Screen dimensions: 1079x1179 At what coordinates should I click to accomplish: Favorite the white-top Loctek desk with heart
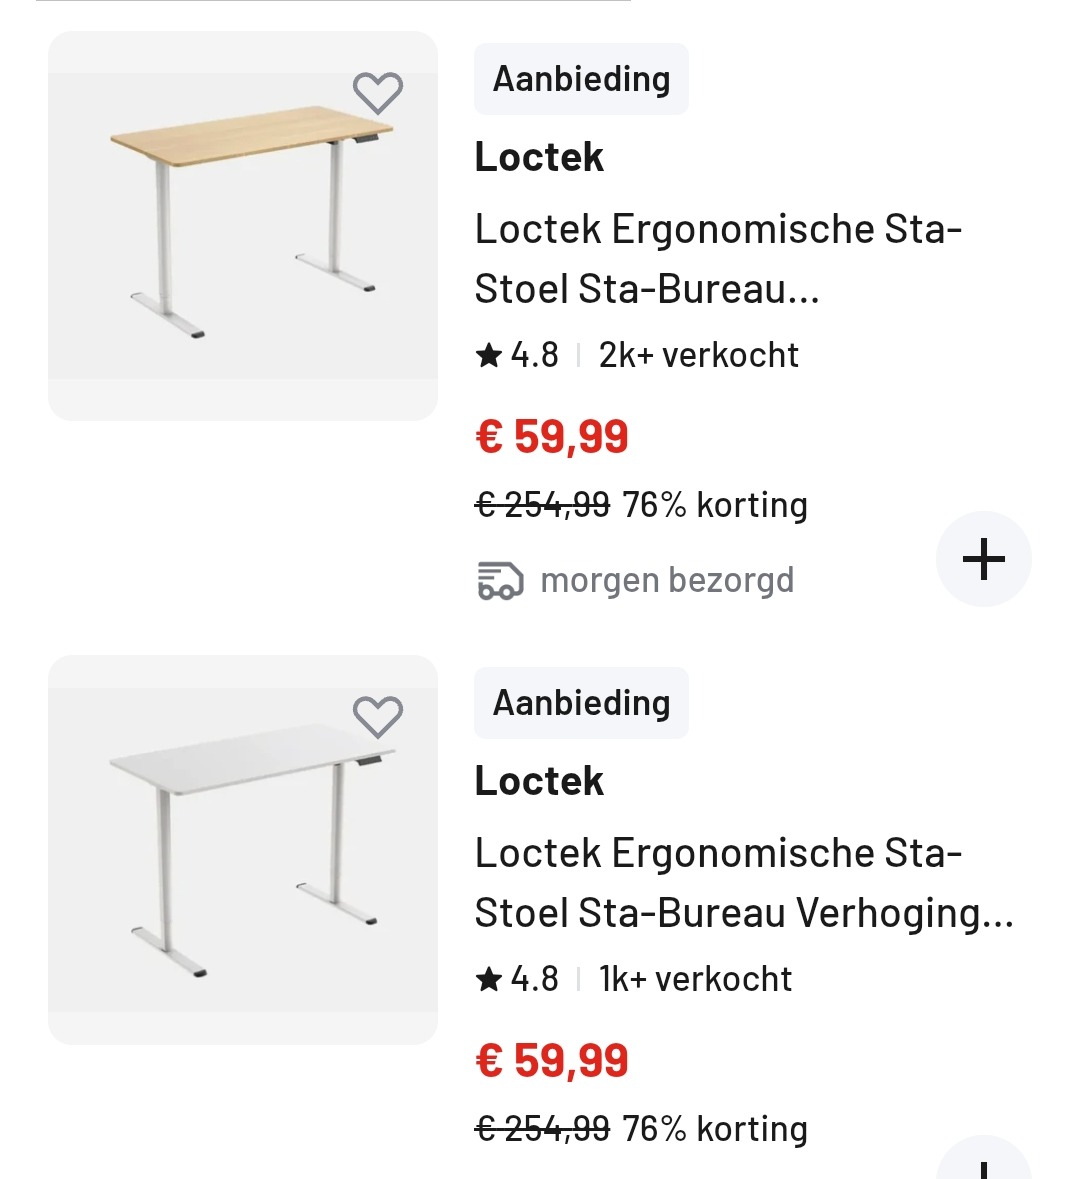(x=378, y=717)
